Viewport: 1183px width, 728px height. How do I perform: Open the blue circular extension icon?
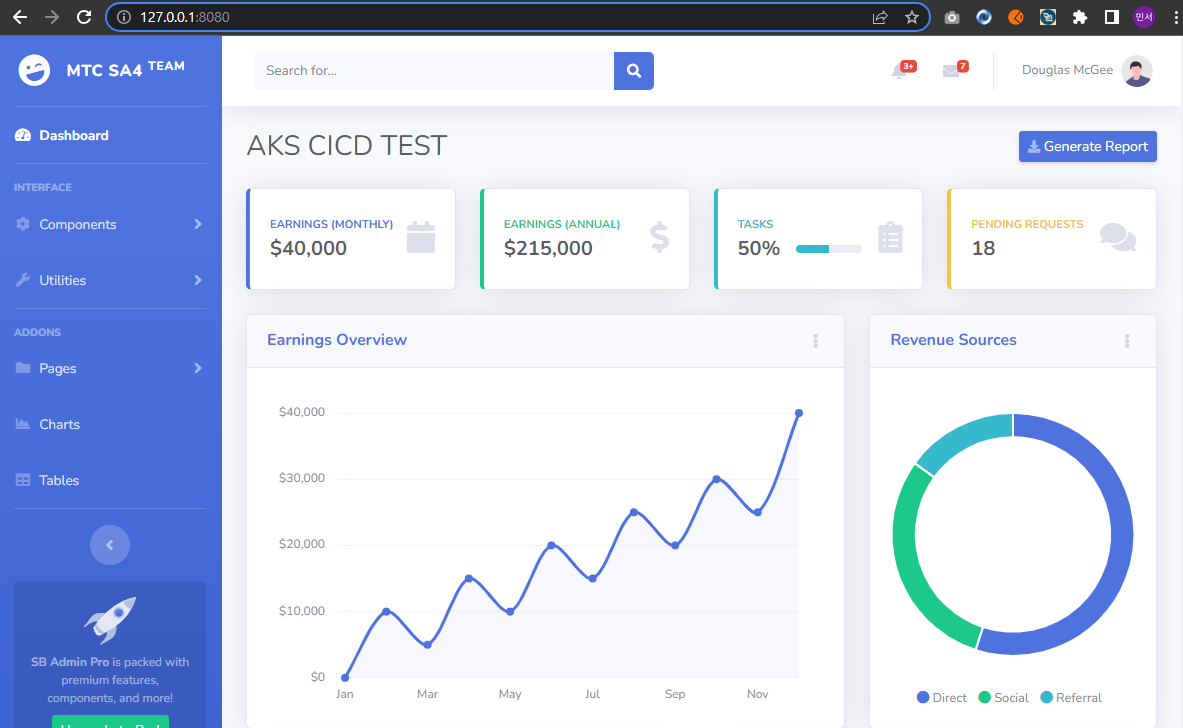click(x=984, y=17)
